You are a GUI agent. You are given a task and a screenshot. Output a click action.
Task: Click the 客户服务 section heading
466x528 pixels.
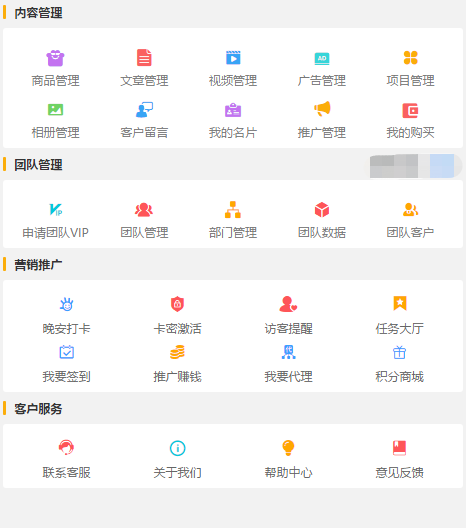[x=38, y=409]
